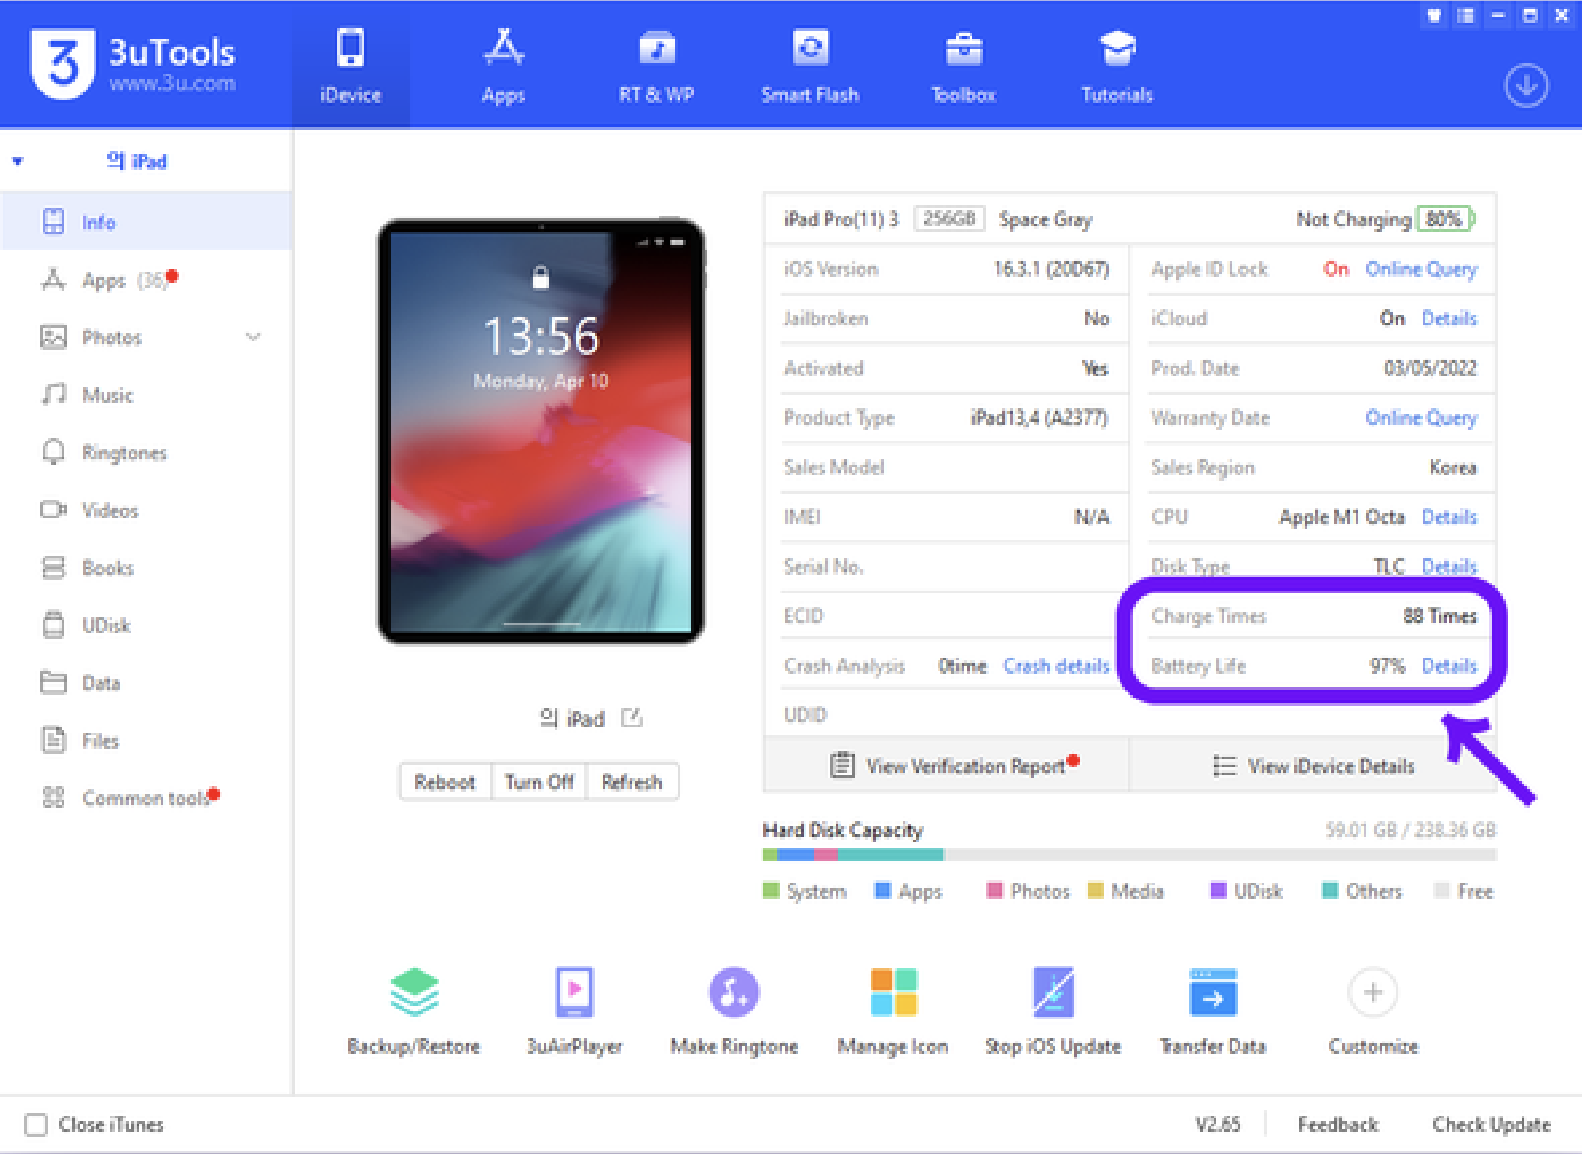Open the Make Ringtone tool
This screenshot has height=1154, width=1582.
tap(734, 1010)
